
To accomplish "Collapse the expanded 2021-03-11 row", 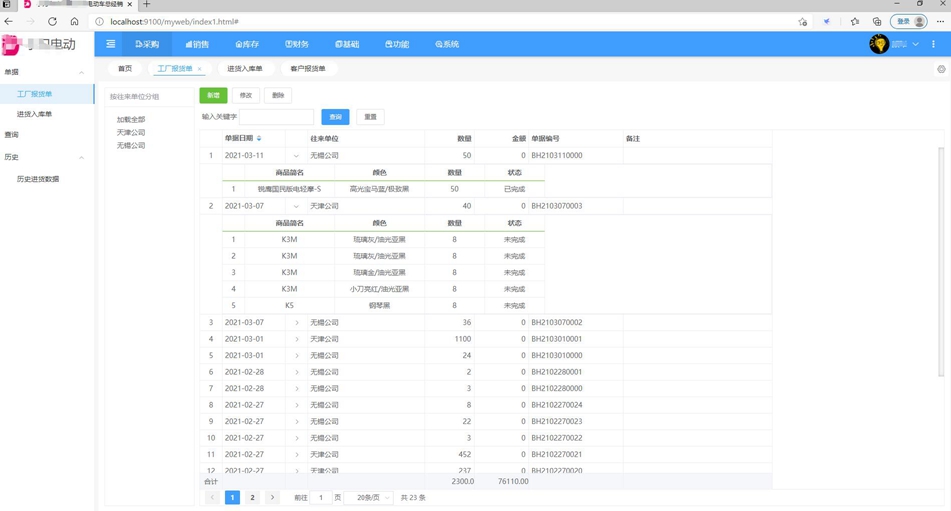I will [x=296, y=156].
